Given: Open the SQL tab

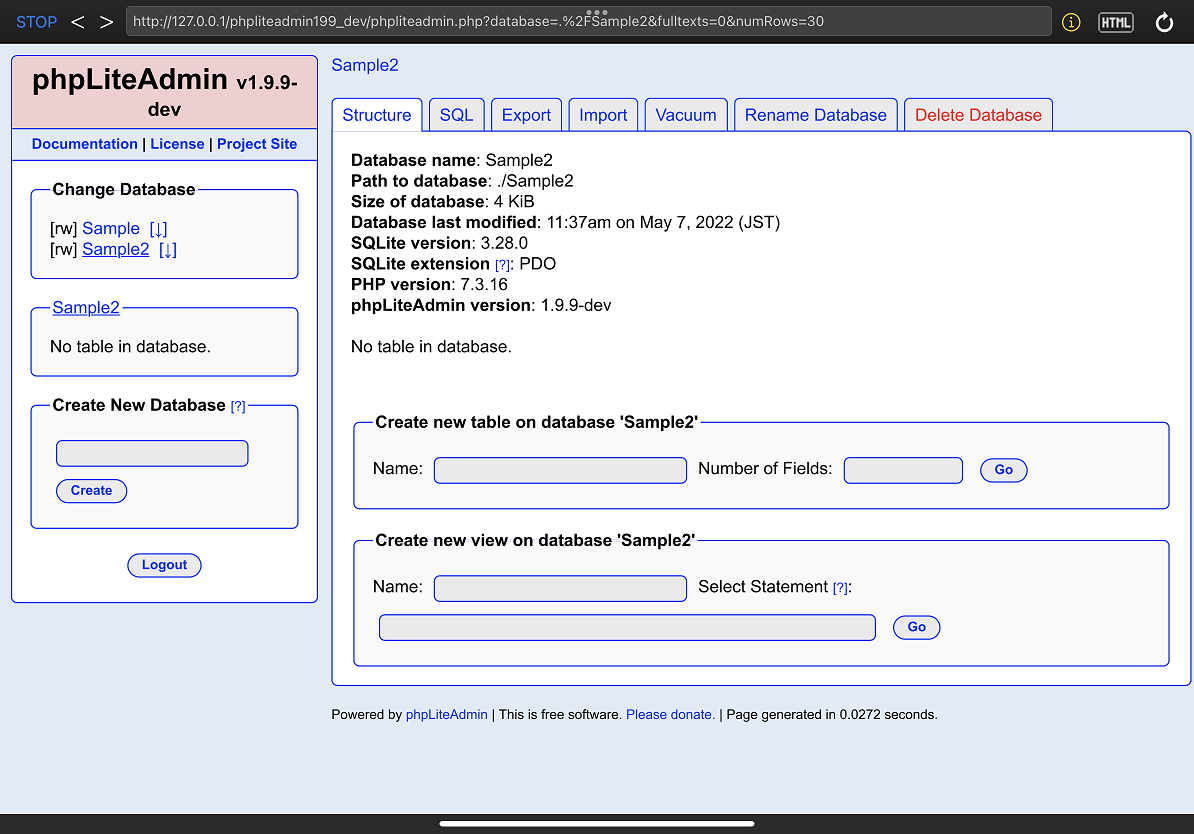Looking at the screenshot, I should 457,115.
